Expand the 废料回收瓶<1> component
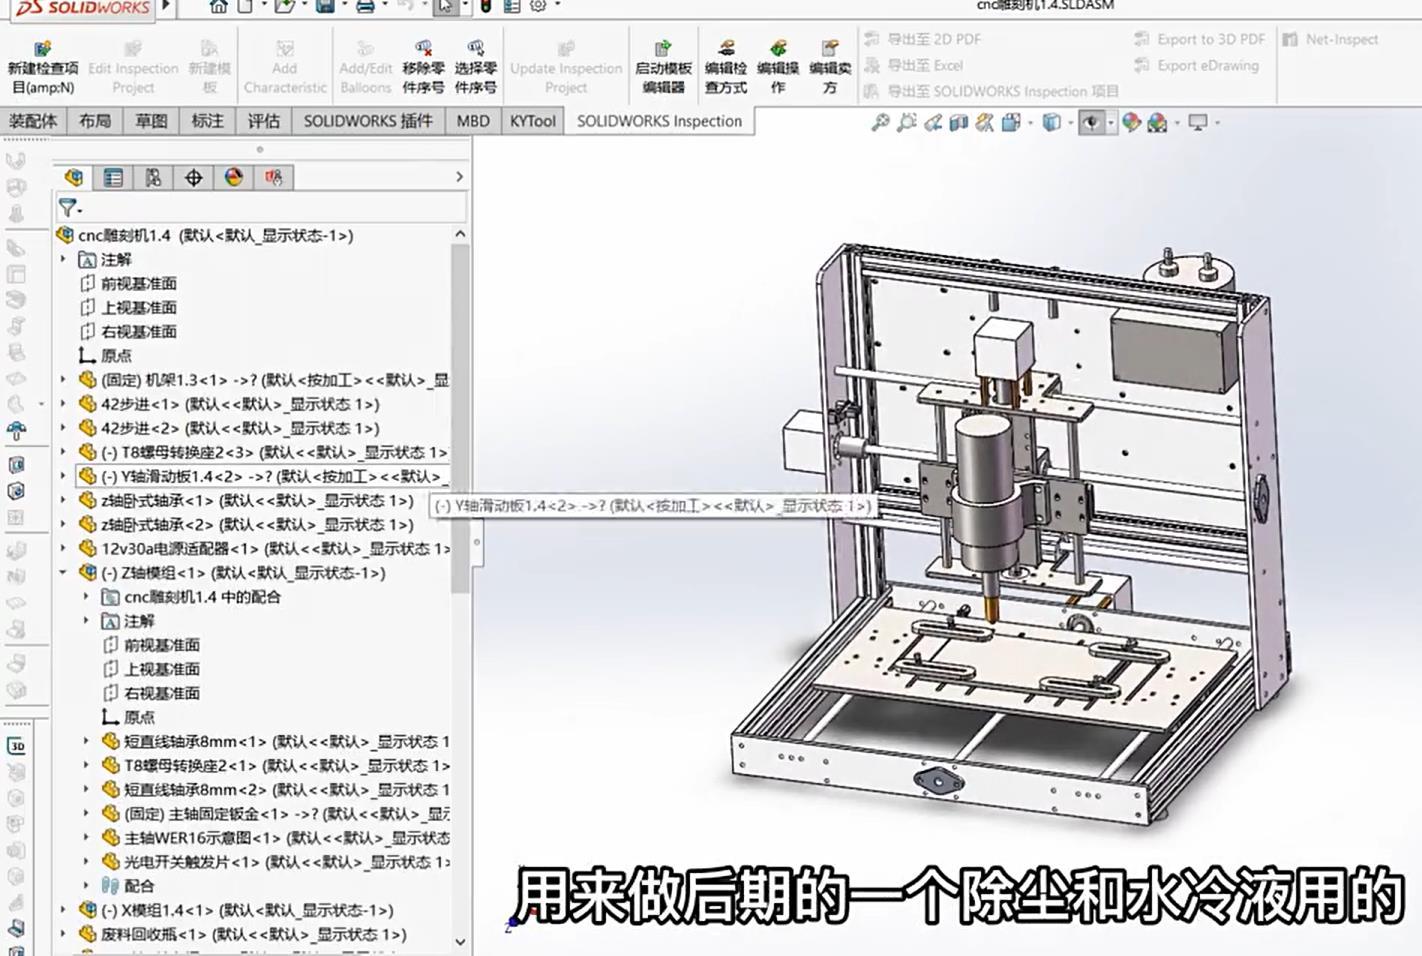This screenshot has height=956, width=1422. point(63,934)
